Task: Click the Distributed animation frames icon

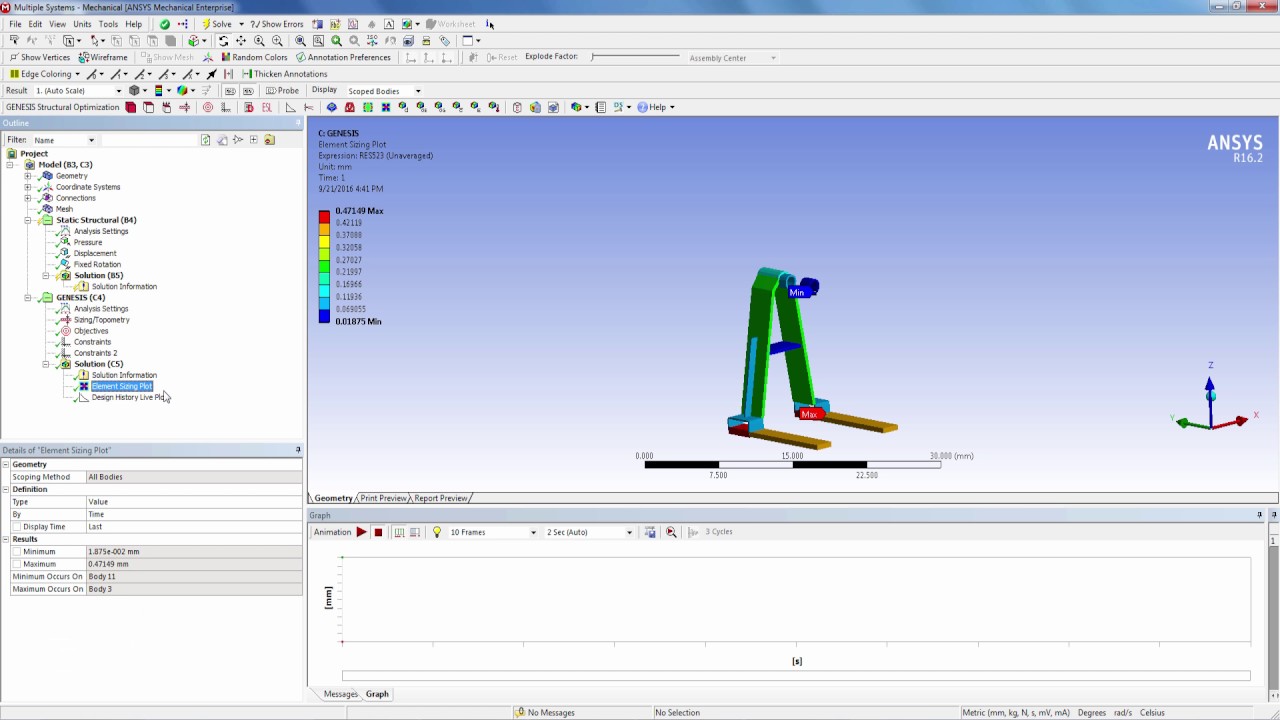Action: point(399,532)
